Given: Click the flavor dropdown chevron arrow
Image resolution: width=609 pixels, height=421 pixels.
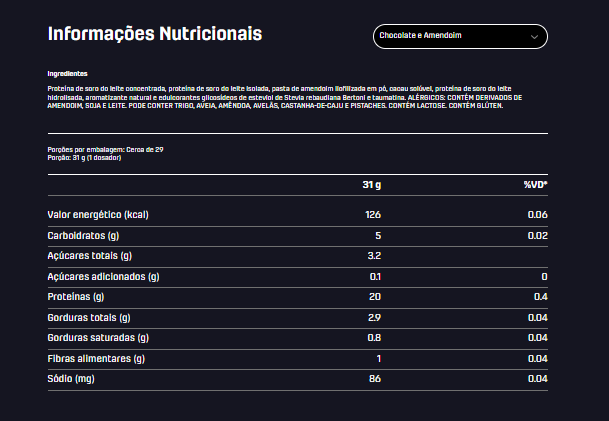Looking at the screenshot, I should [535, 38].
